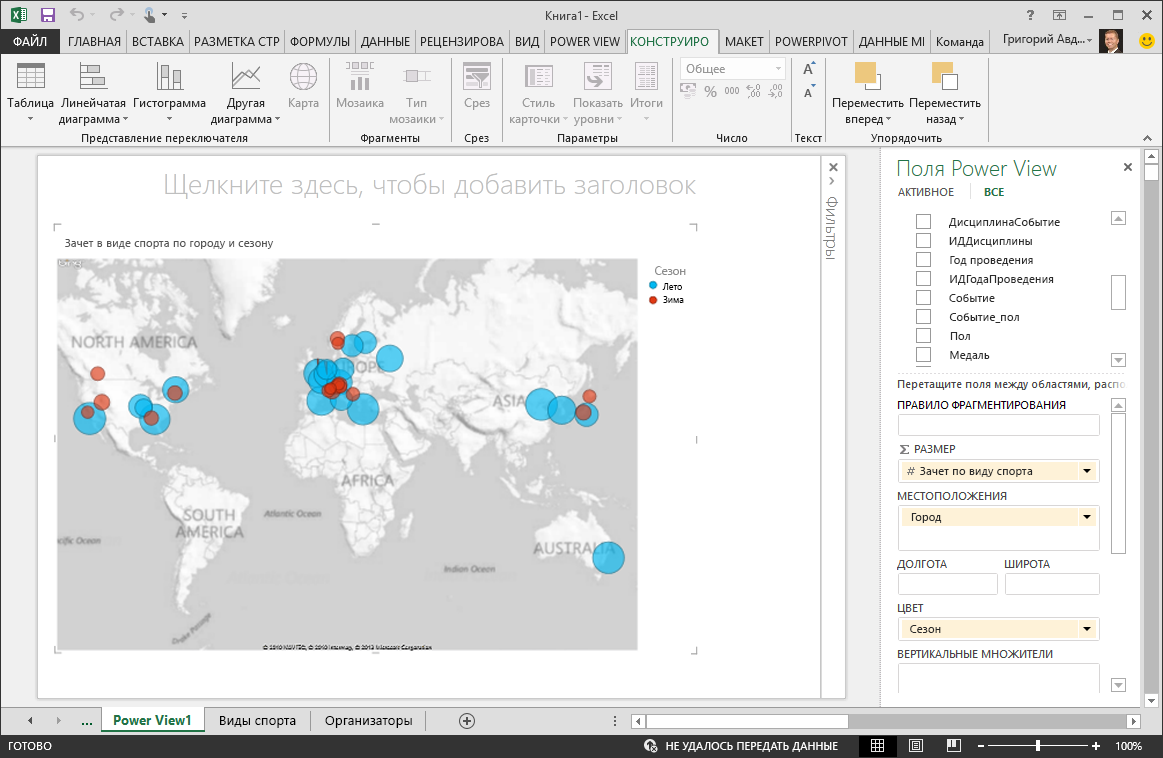Decrease font size with small A icon
The height and width of the screenshot is (758, 1163).
808,92
